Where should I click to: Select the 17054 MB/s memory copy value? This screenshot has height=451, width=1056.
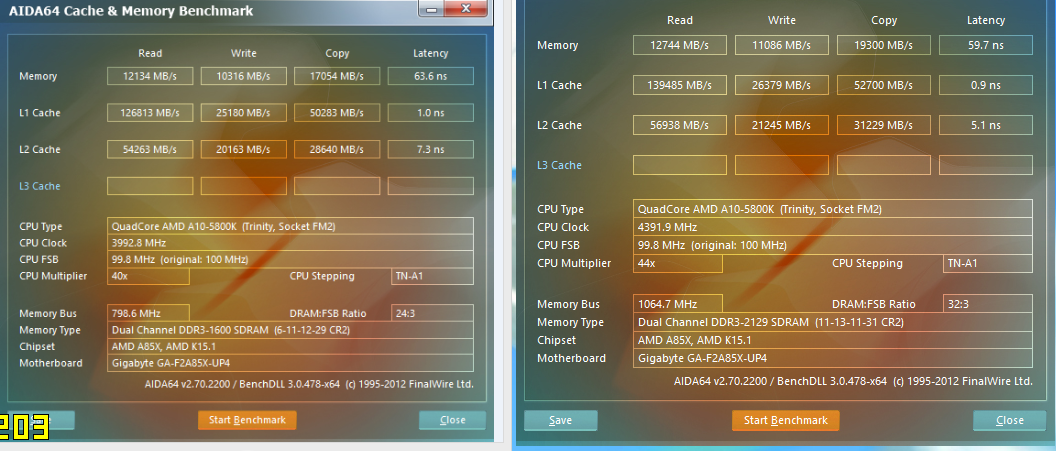click(337, 76)
